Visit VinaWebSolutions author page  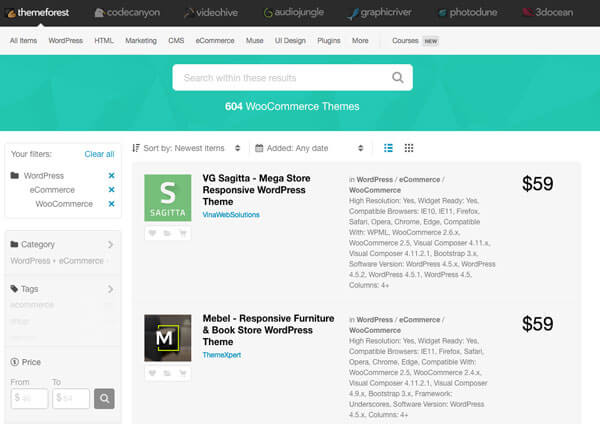point(231,215)
